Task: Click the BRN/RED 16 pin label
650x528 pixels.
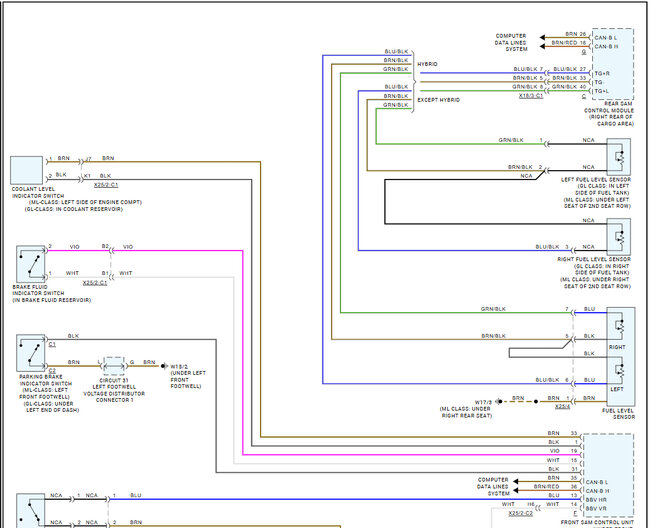Action: click(569, 43)
